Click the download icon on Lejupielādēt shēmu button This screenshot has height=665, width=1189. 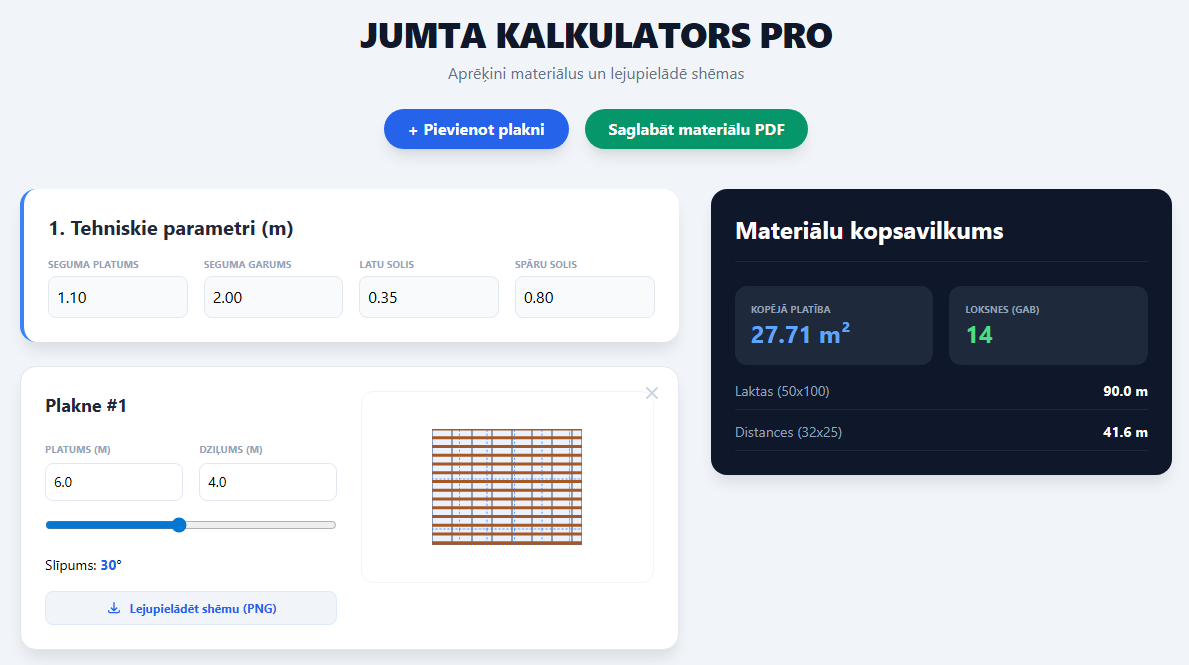point(114,607)
